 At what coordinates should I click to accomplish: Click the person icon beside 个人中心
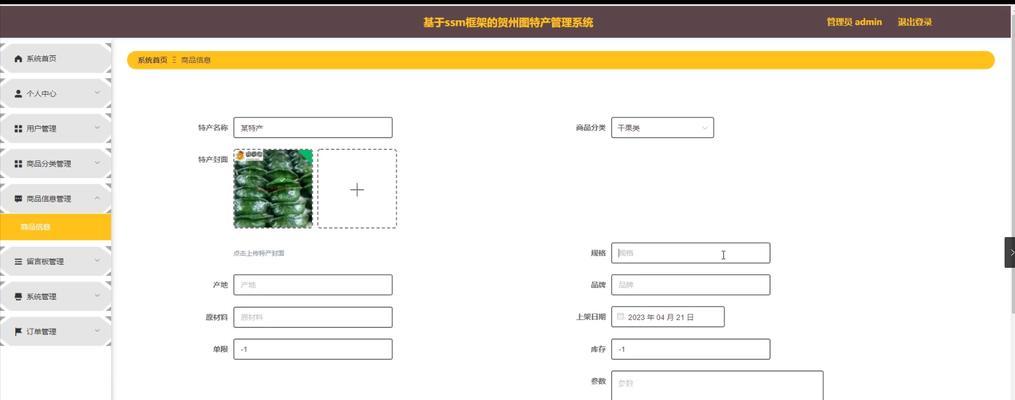coord(18,94)
